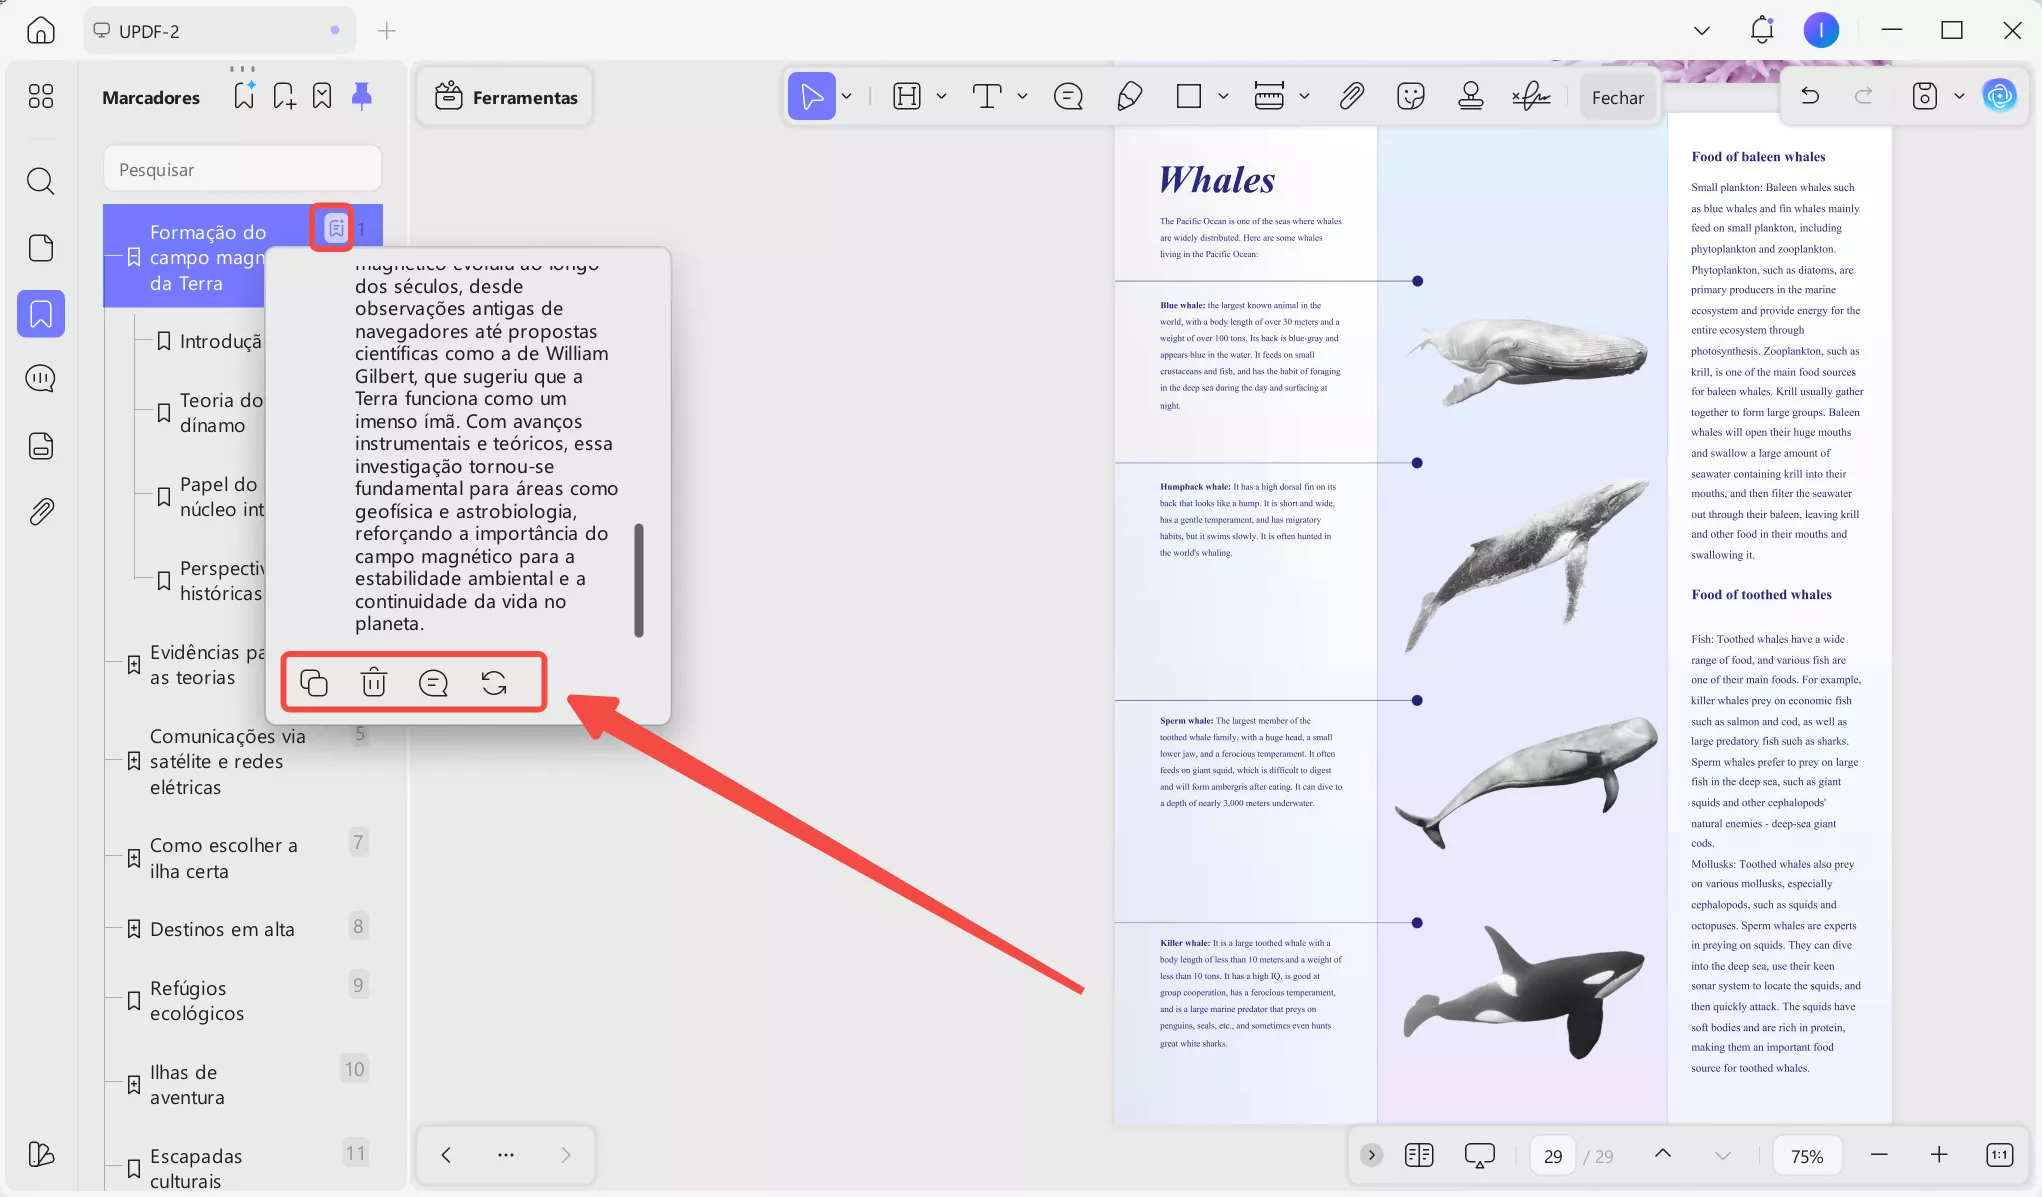The image size is (2042, 1197).
Task: Select the pencil drawing tool
Action: point(1129,96)
